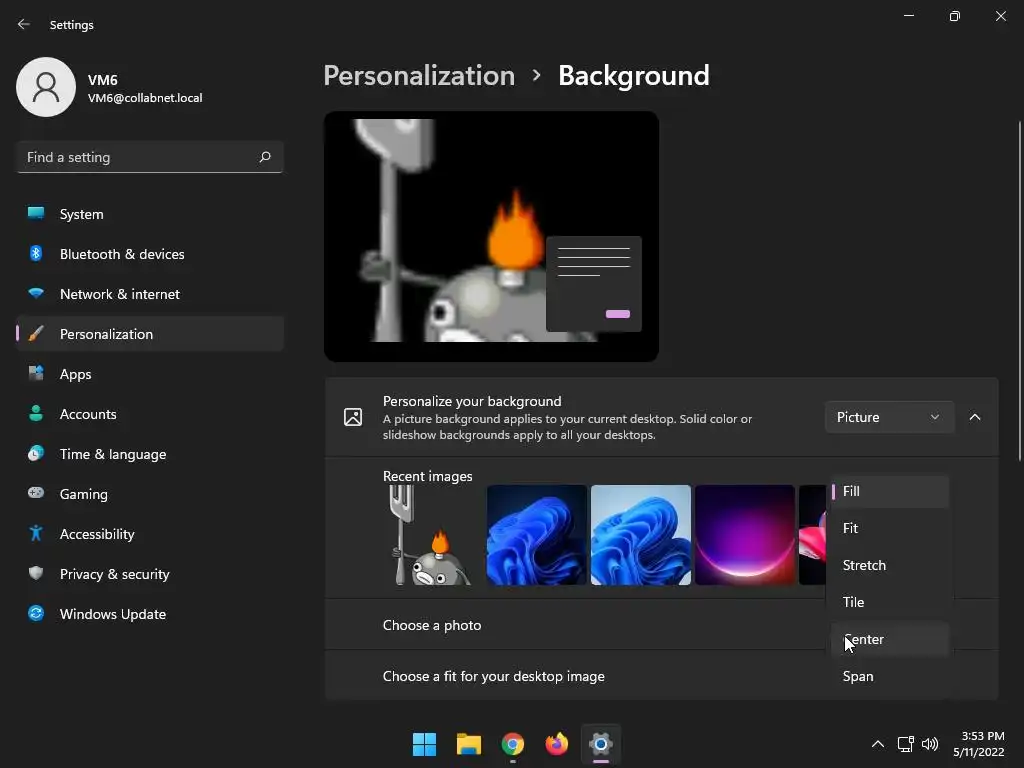Select the purple glow wallpaper thumbnail

tap(745, 535)
